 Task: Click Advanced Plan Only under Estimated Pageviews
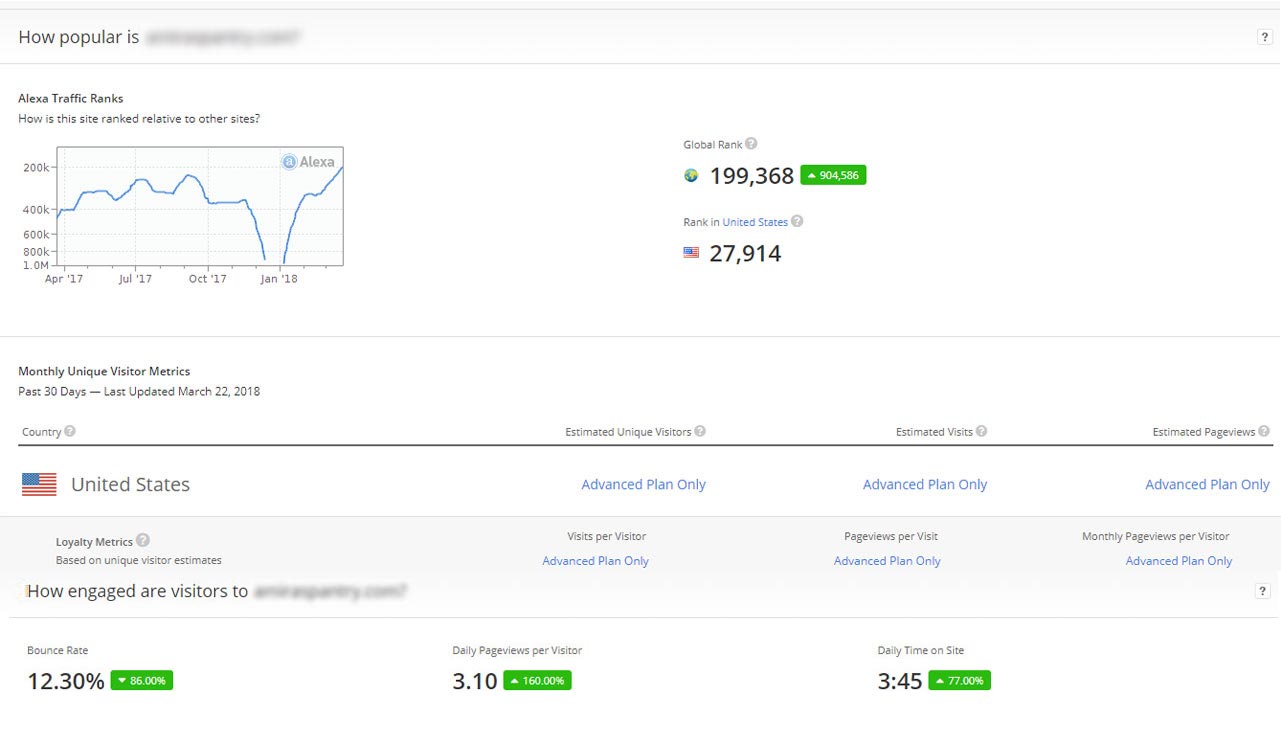pos(1207,484)
